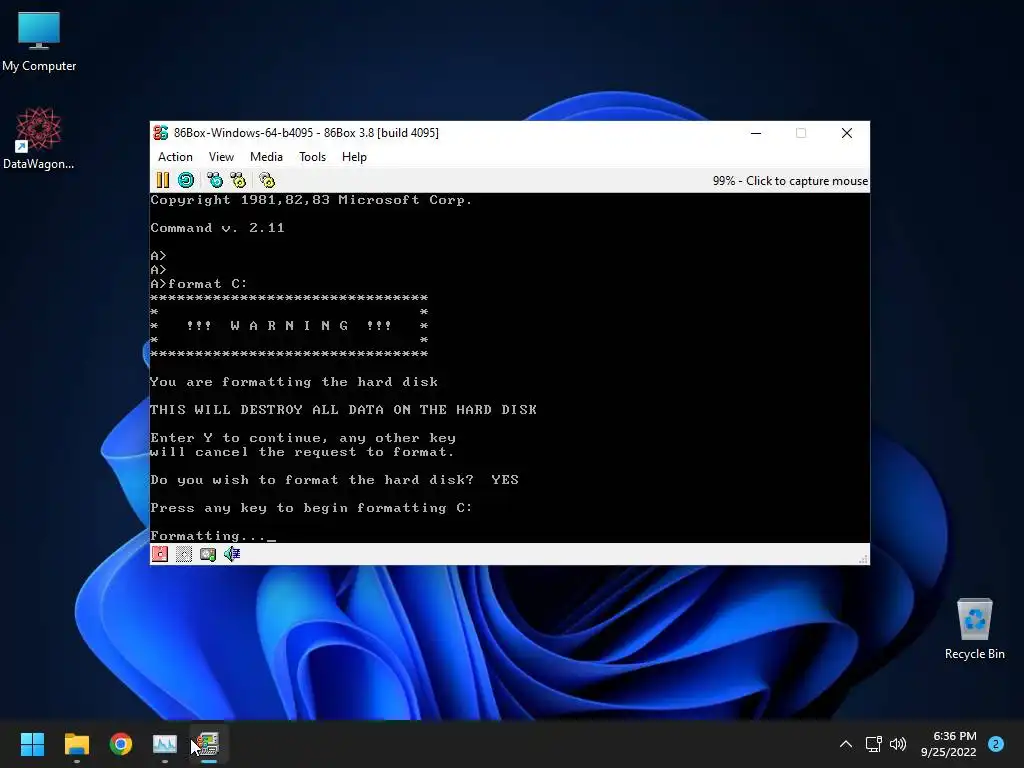This screenshot has width=1024, height=768.
Task: Show hidden system tray icons
Action: (846, 744)
